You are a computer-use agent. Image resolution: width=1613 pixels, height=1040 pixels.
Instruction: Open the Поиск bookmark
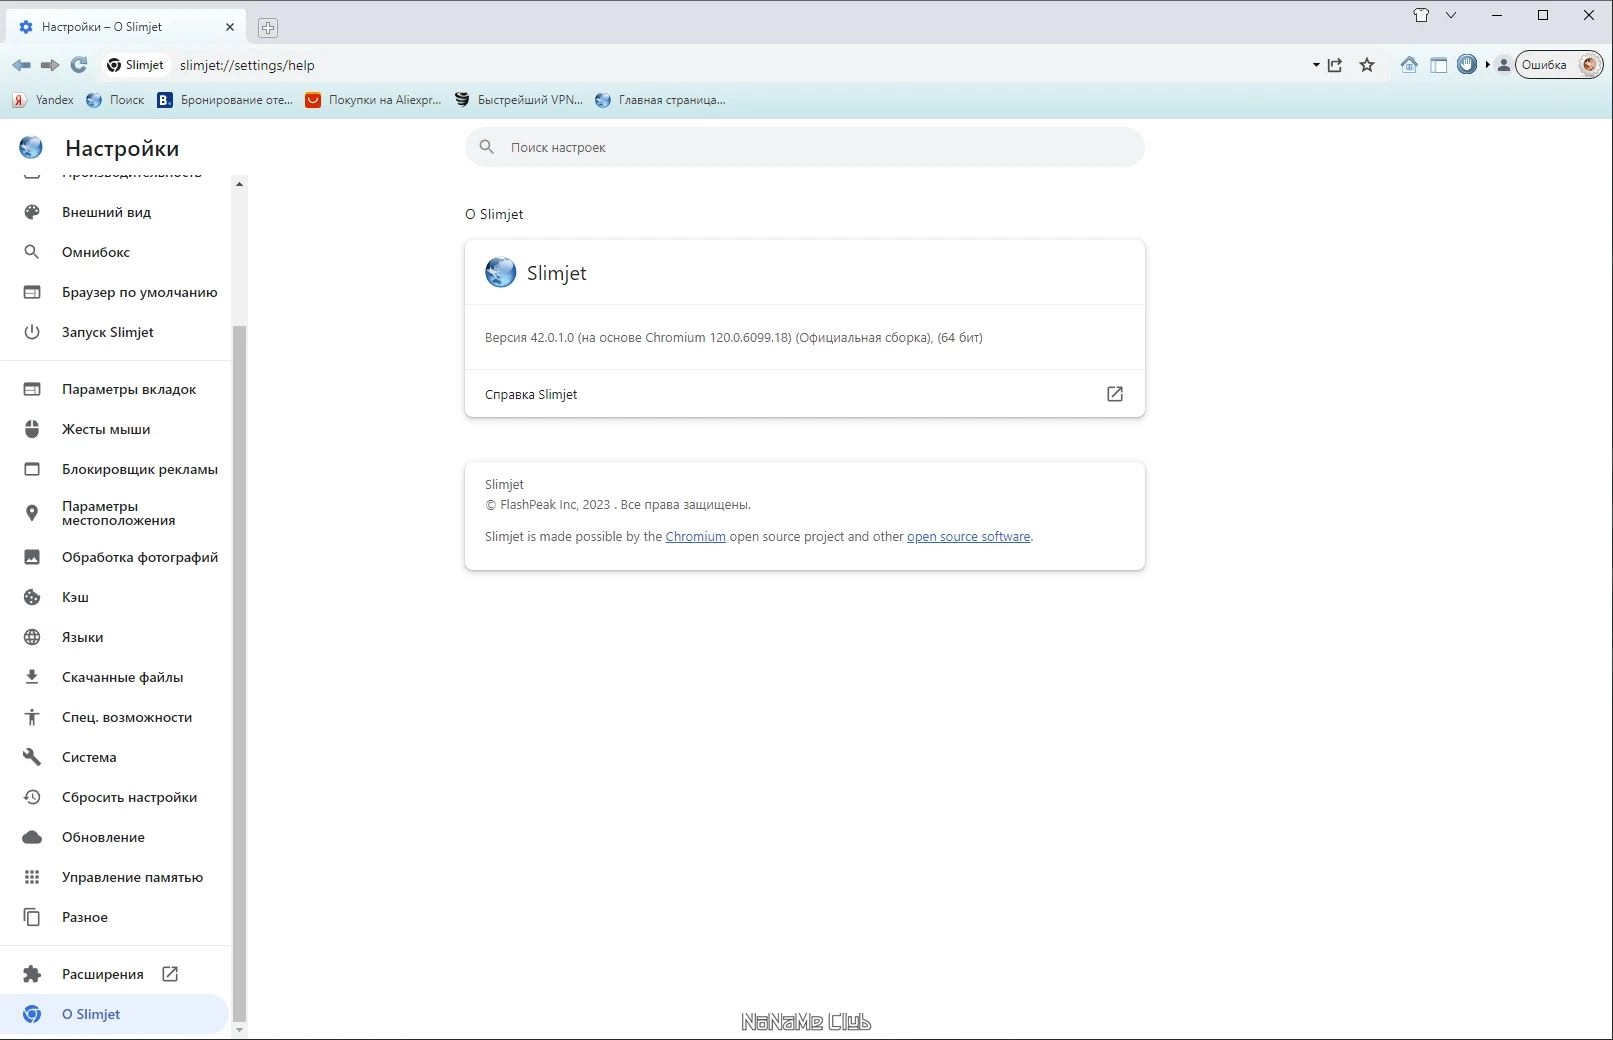pyautogui.click(x=115, y=100)
